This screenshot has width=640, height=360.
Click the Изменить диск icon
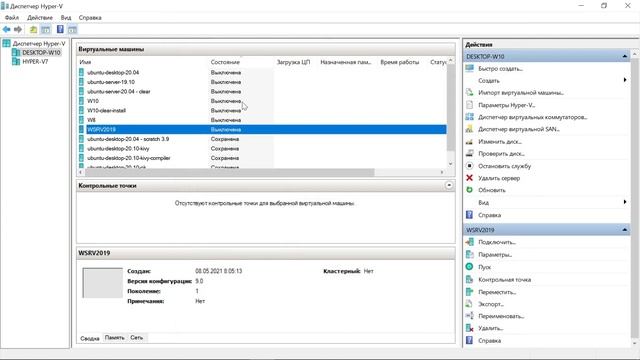coord(469,142)
